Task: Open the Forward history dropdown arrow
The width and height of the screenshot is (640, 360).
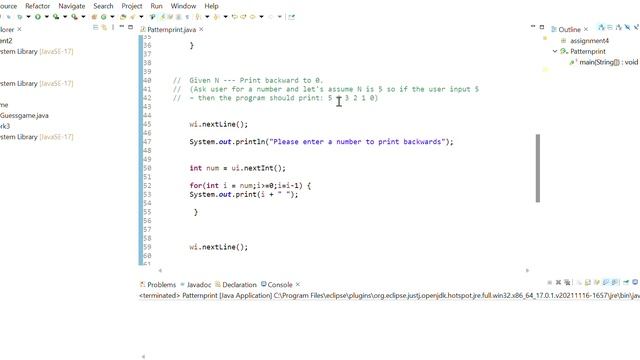Action: [280, 17]
